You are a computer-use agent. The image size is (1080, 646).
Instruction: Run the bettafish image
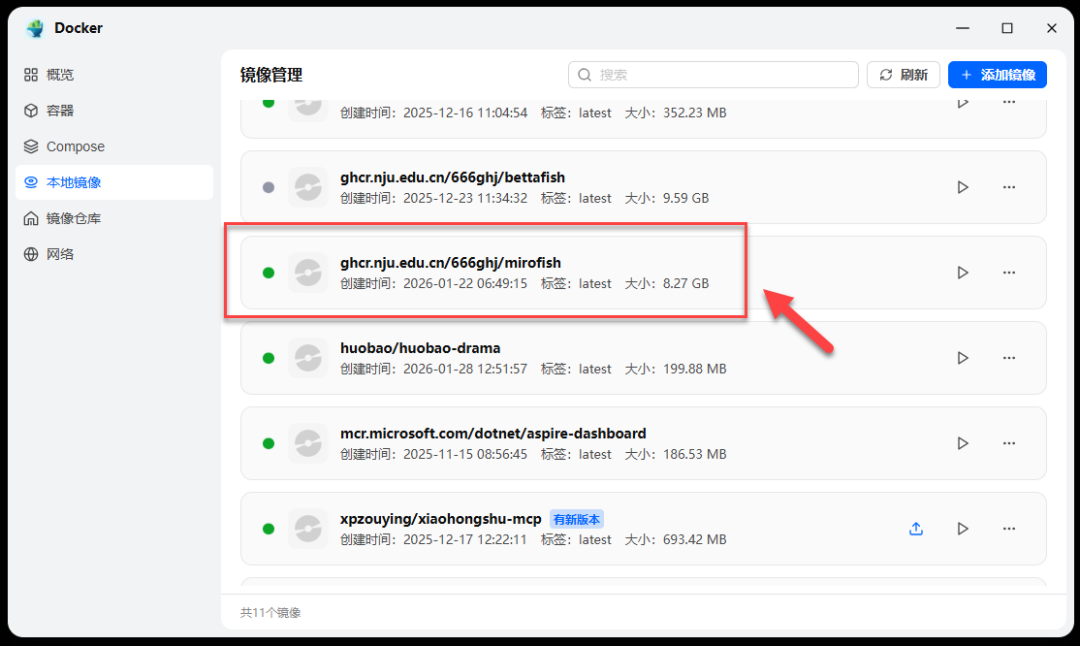point(963,187)
